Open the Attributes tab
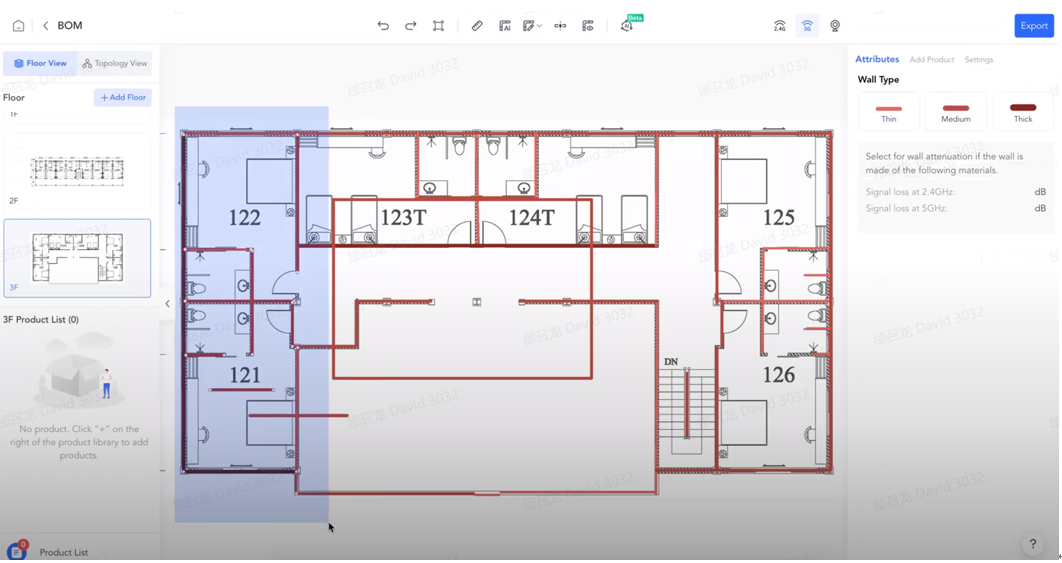 877,59
